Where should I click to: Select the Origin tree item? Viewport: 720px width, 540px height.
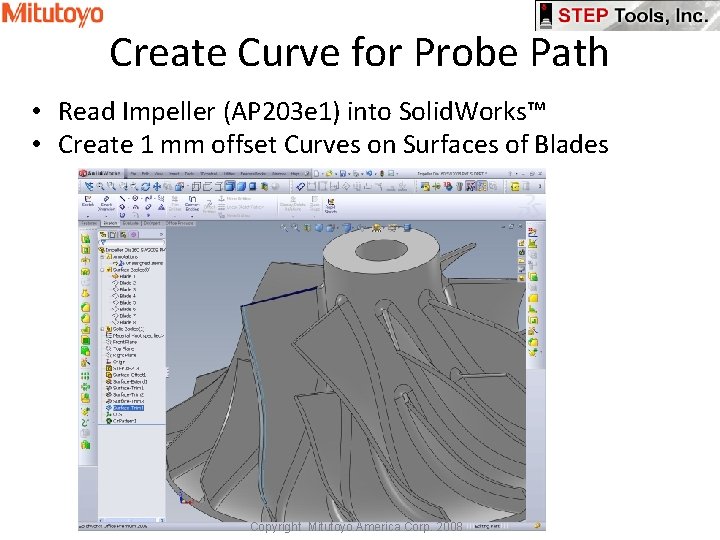pyautogui.click(x=116, y=362)
